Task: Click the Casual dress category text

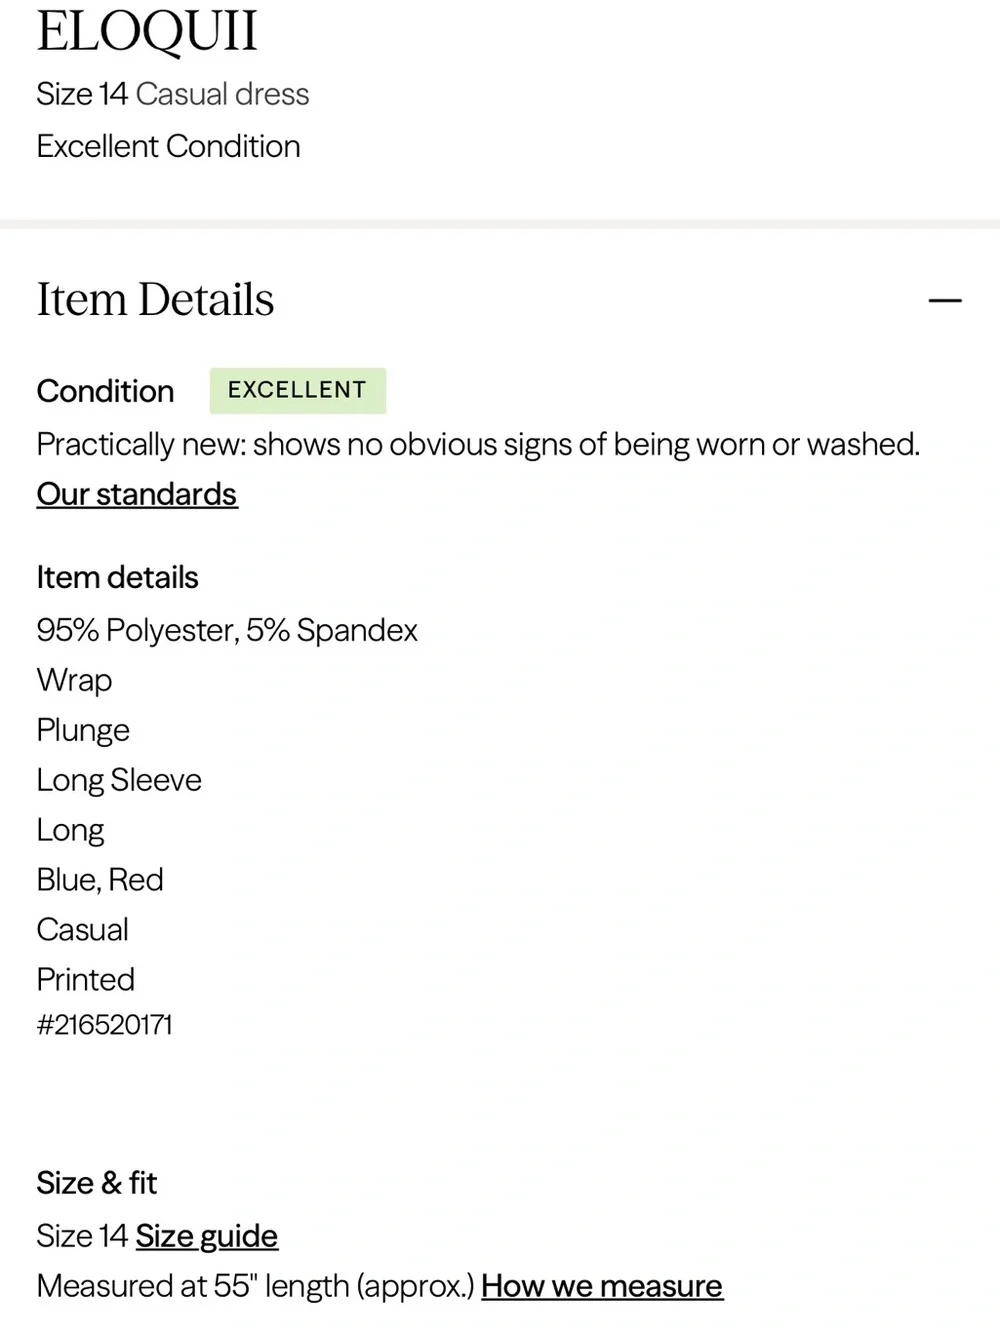Action: (x=223, y=94)
